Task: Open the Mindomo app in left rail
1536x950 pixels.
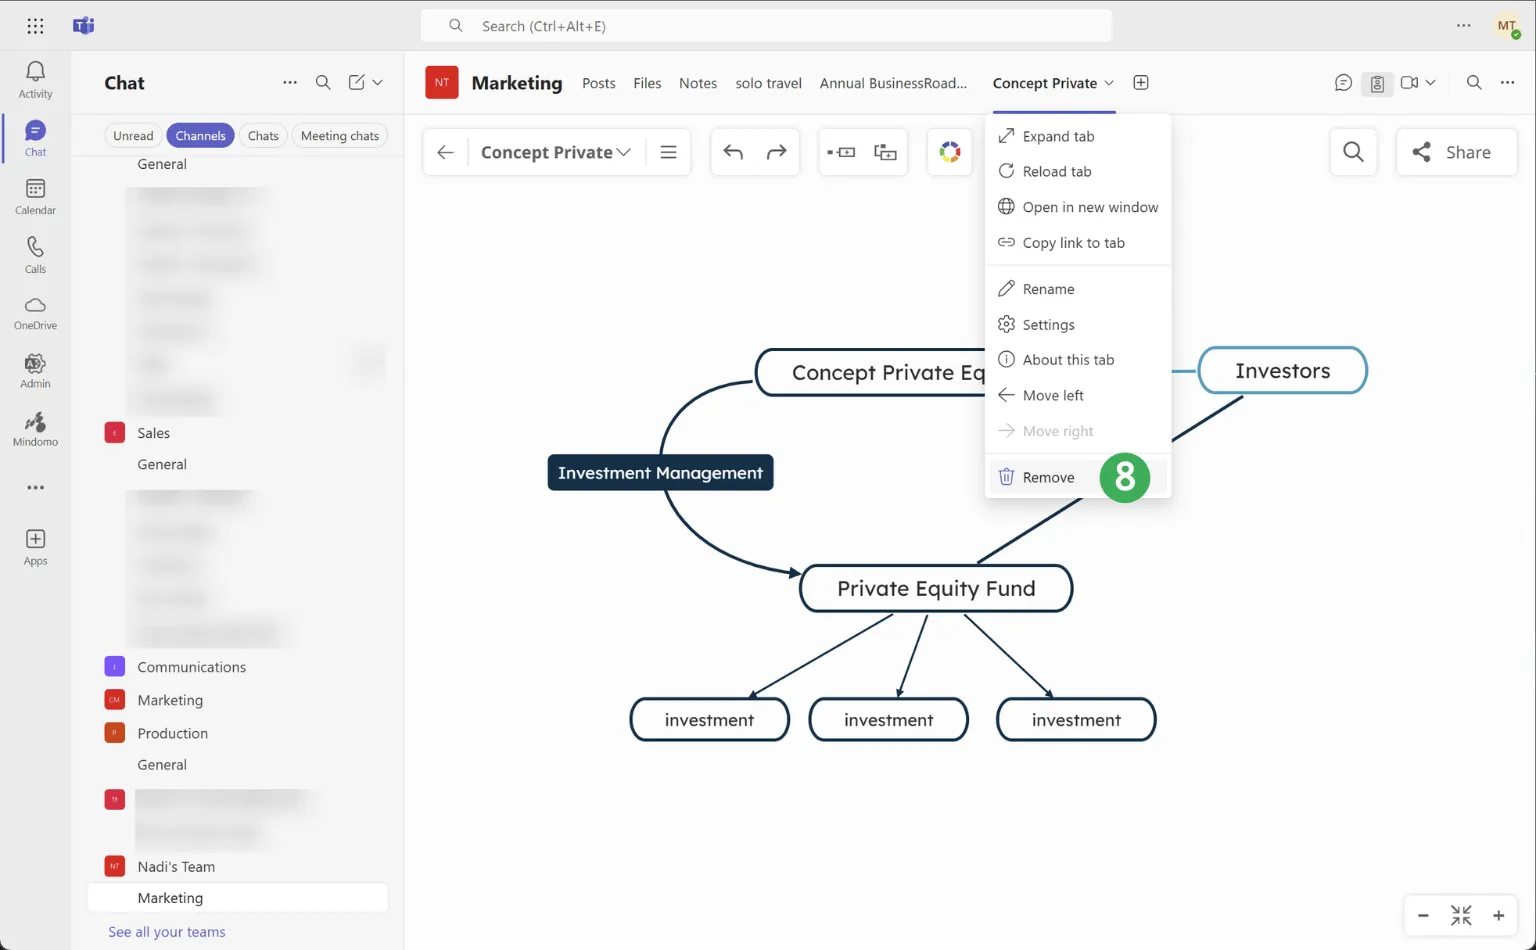Action: (x=35, y=428)
